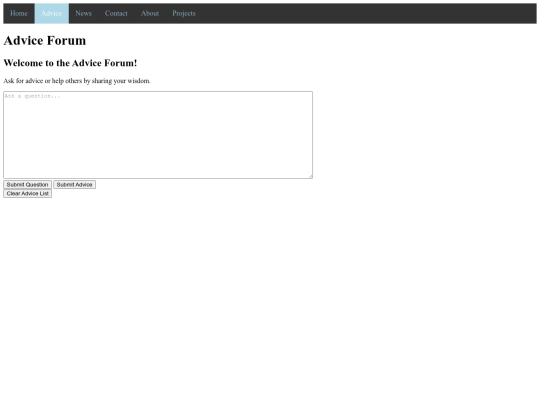This screenshot has width=540, height=405.
Task: Click the textarea resize handle corner
Action: (x=310, y=176)
